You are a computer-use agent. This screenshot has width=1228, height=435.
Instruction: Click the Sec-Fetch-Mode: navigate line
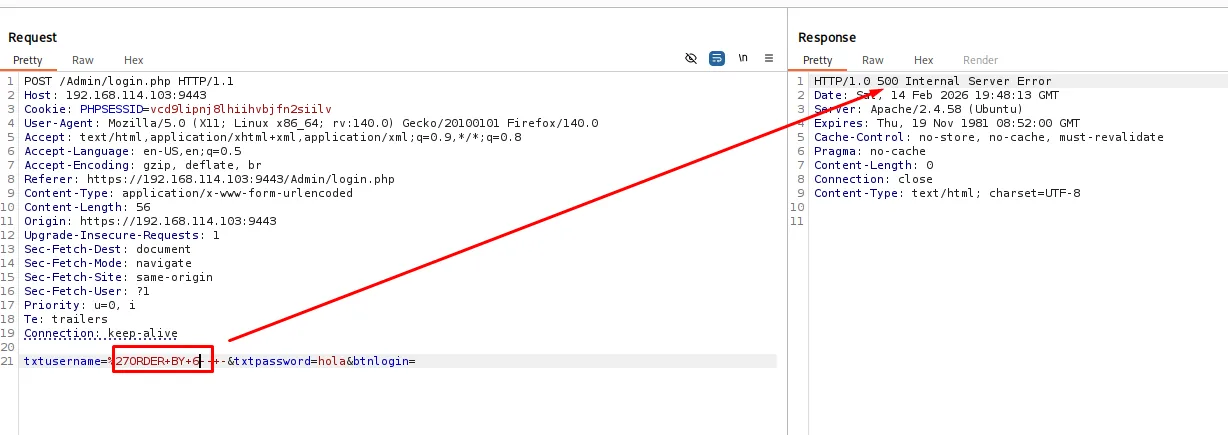[x=108, y=263]
